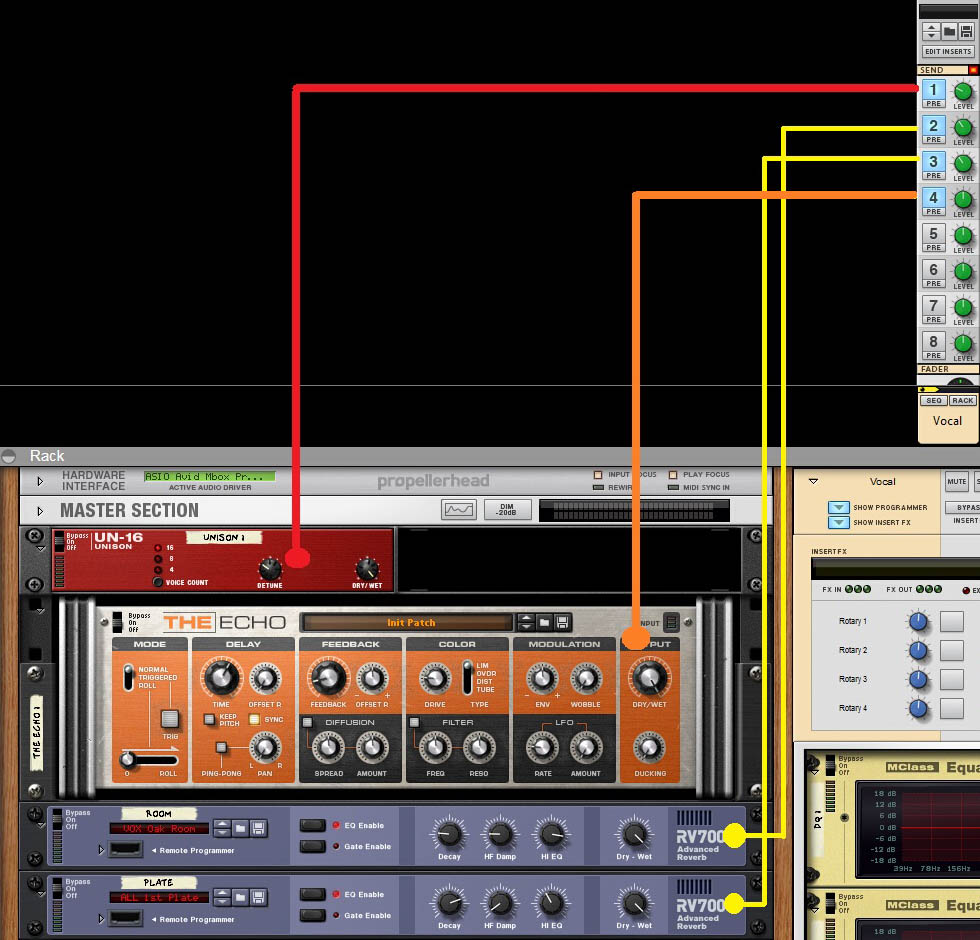Save patch disk icon on PLATE RV7000

click(x=258, y=898)
